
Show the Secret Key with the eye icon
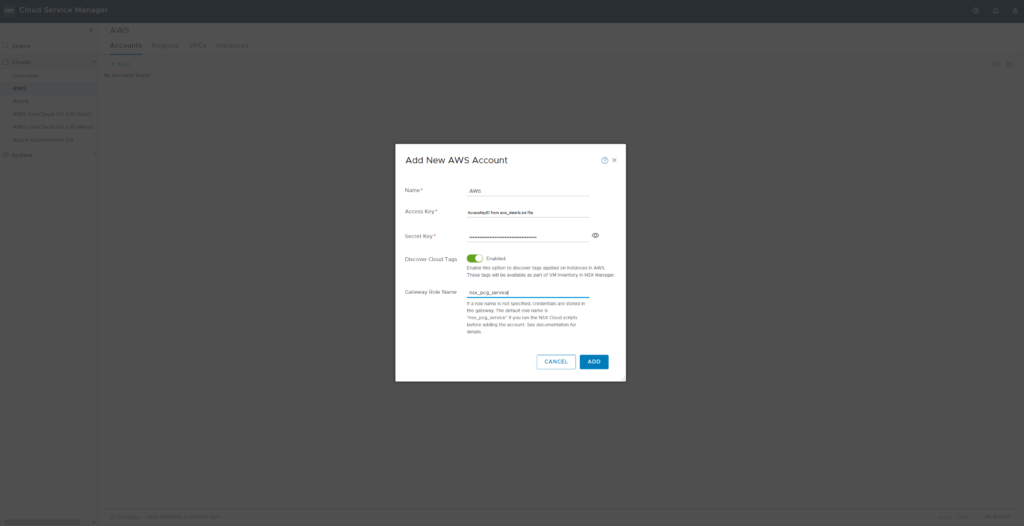pyautogui.click(x=595, y=235)
